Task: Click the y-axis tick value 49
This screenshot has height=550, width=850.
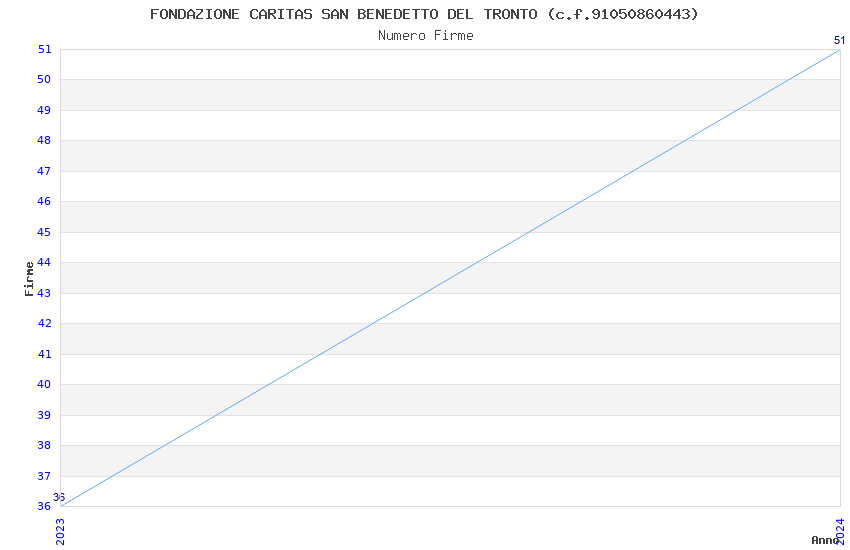Action: click(x=44, y=110)
